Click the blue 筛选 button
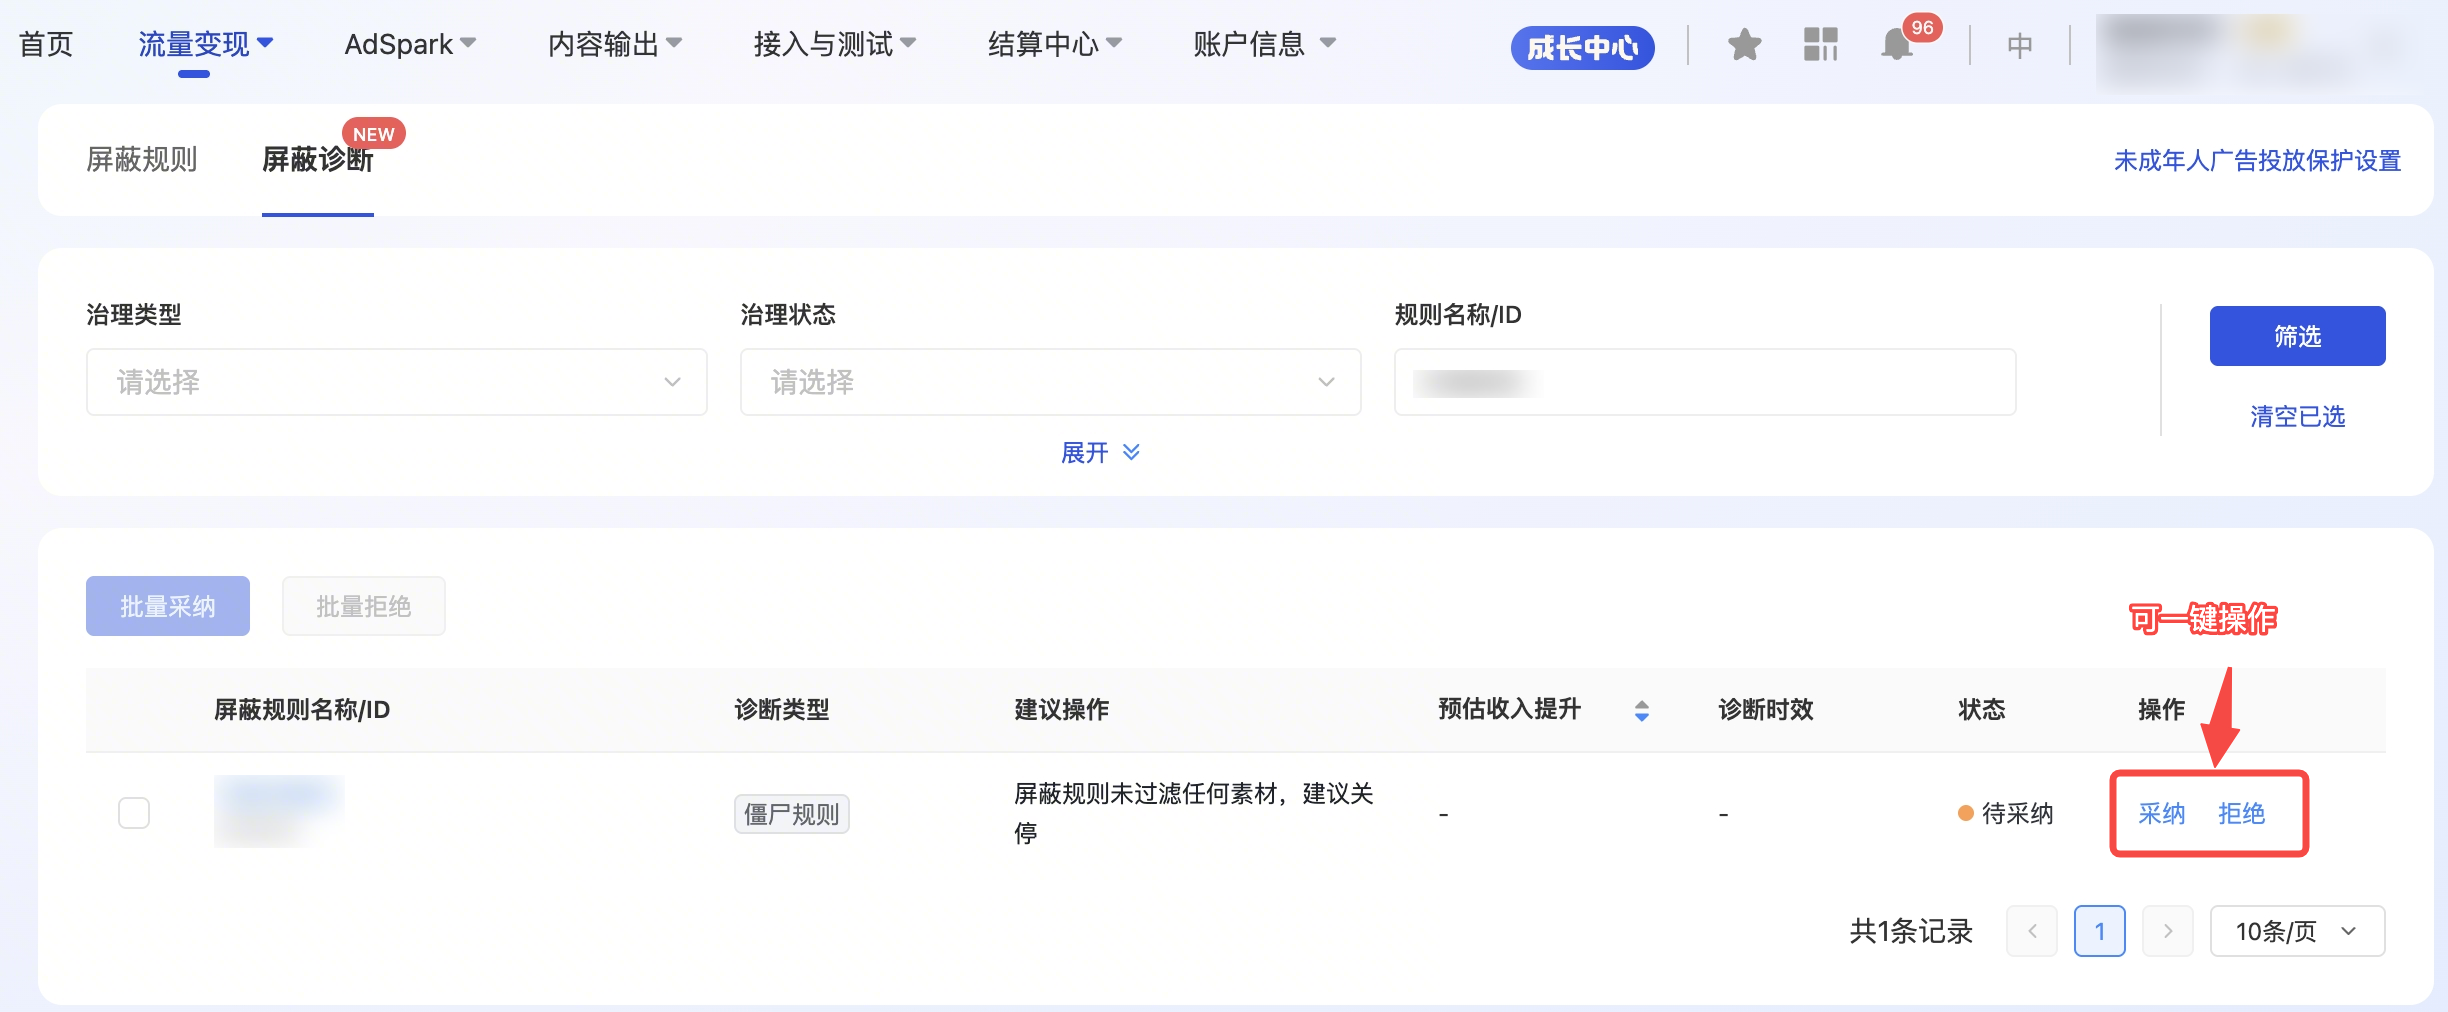Viewport: 2448px width, 1012px height. pyautogui.click(x=2297, y=336)
